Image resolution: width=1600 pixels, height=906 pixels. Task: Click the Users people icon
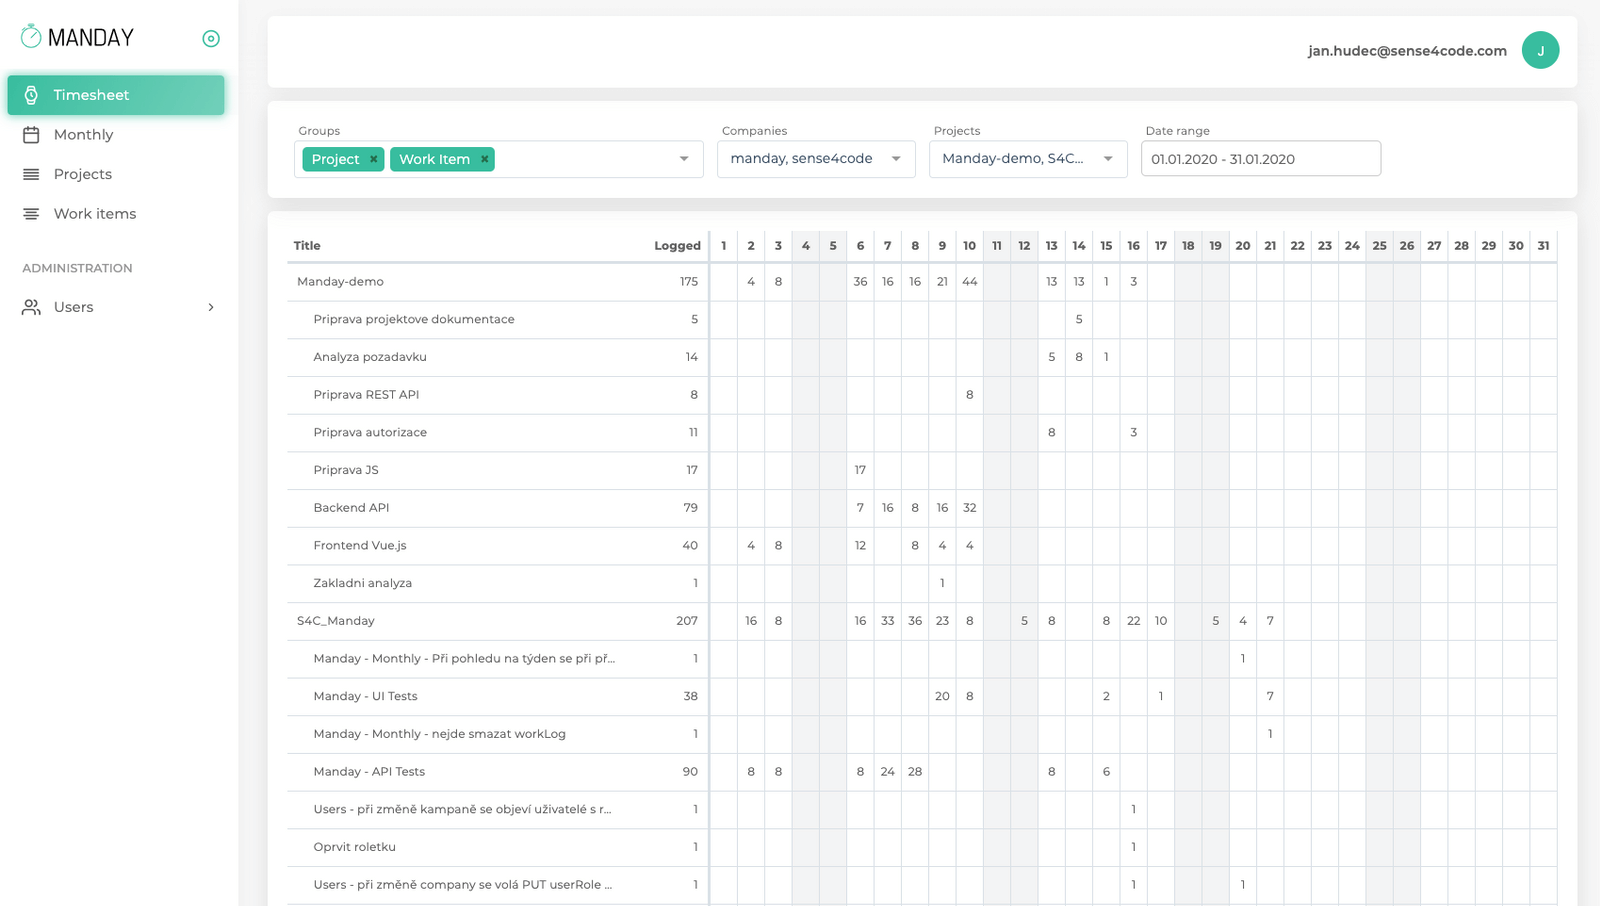click(x=31, y=307)
